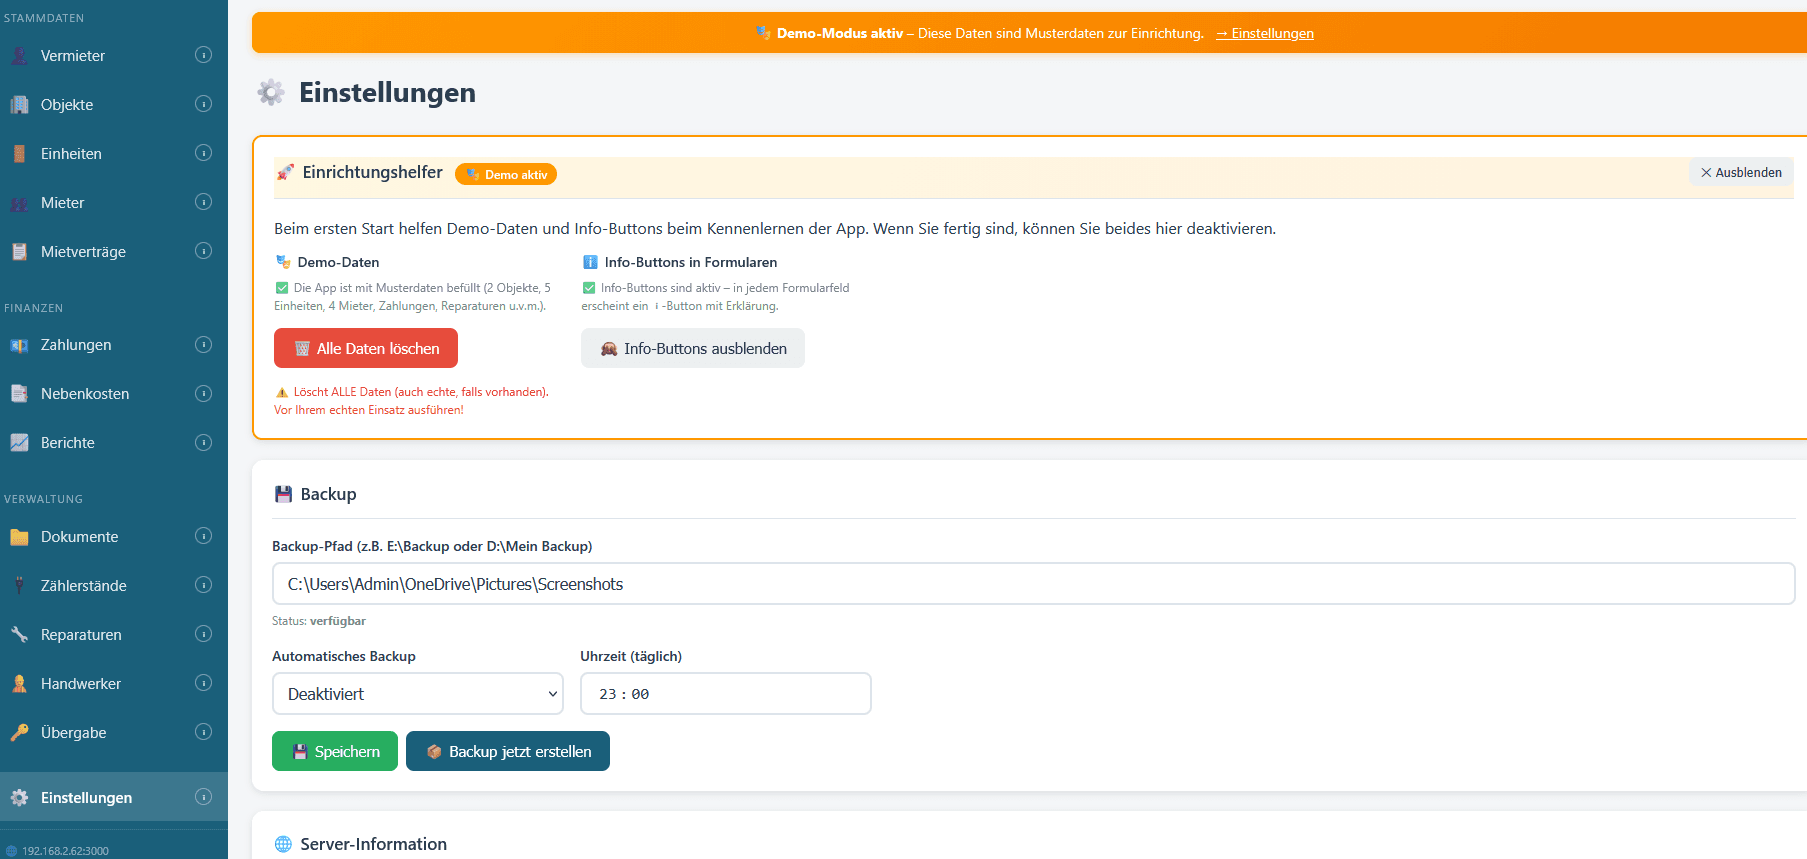Open info icon for Zahlungen

point(203,345)
